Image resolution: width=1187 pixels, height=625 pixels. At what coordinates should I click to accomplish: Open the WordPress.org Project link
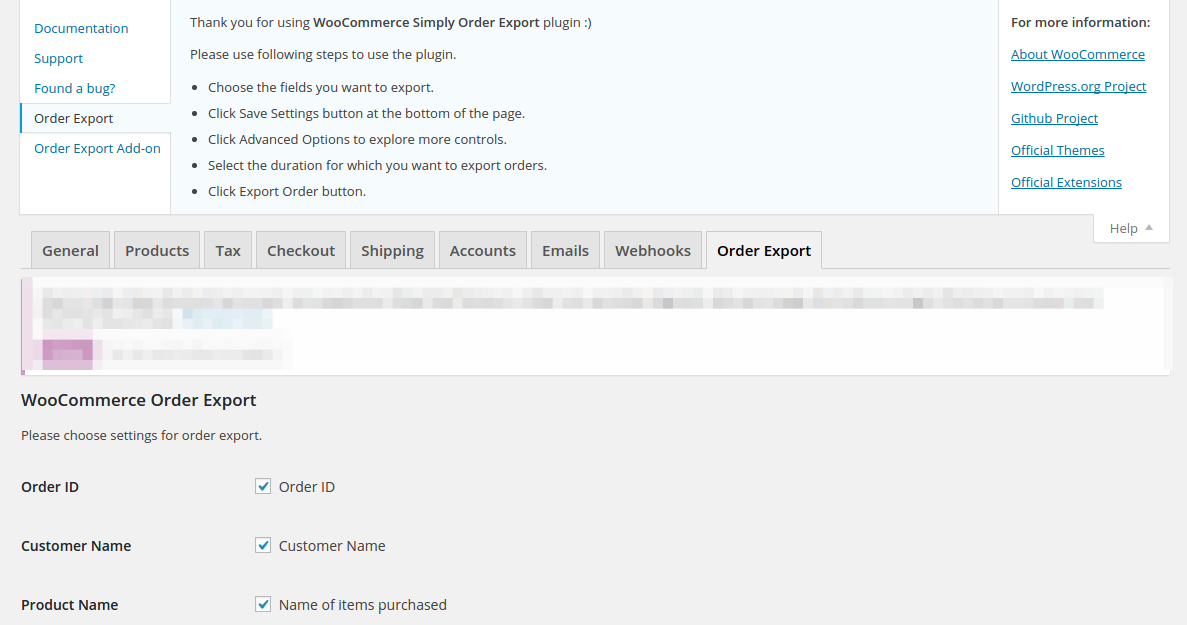pyautogui.click(x=1078, y=86)
